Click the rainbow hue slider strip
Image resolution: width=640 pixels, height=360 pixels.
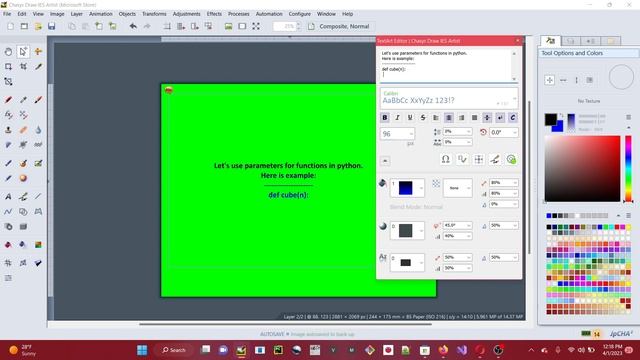coord(629,168)
